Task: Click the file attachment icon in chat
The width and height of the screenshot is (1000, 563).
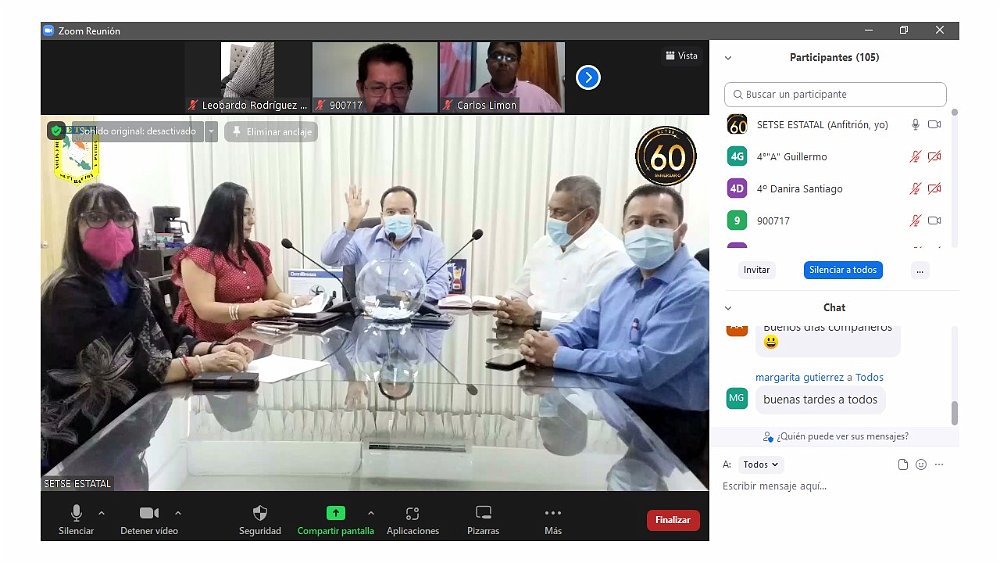Action: 903,465
